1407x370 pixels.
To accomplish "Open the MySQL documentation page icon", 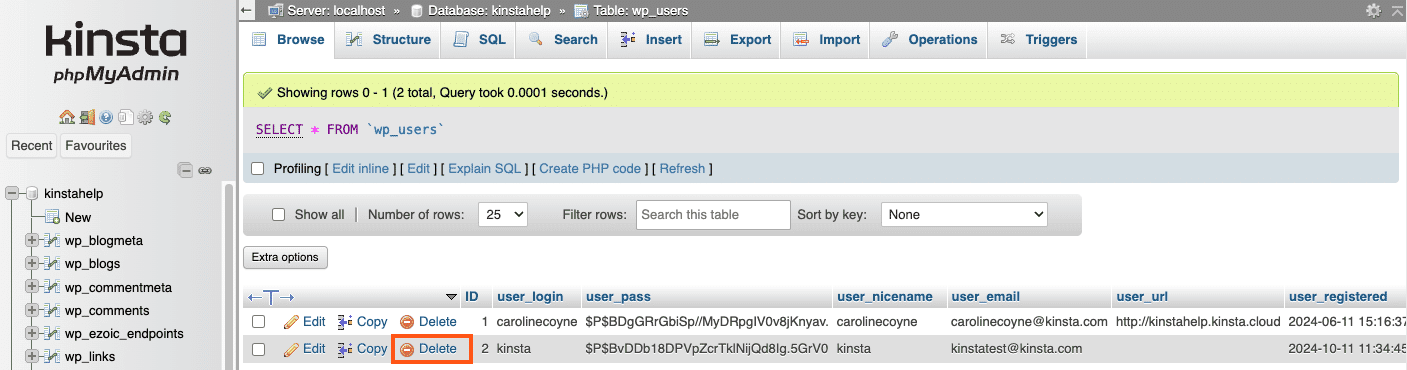I will tap(126, 117).
